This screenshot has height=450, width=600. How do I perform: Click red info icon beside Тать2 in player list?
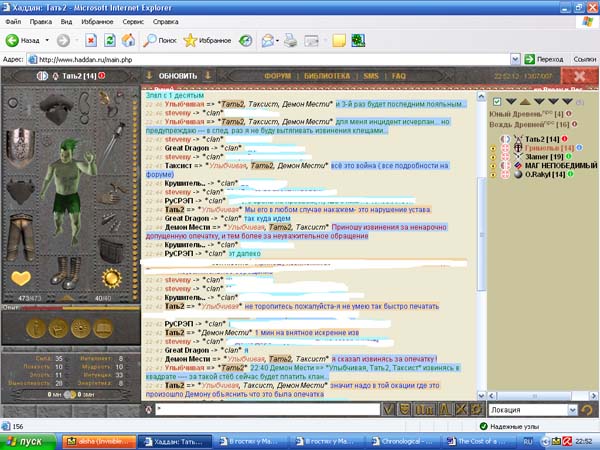564,139
